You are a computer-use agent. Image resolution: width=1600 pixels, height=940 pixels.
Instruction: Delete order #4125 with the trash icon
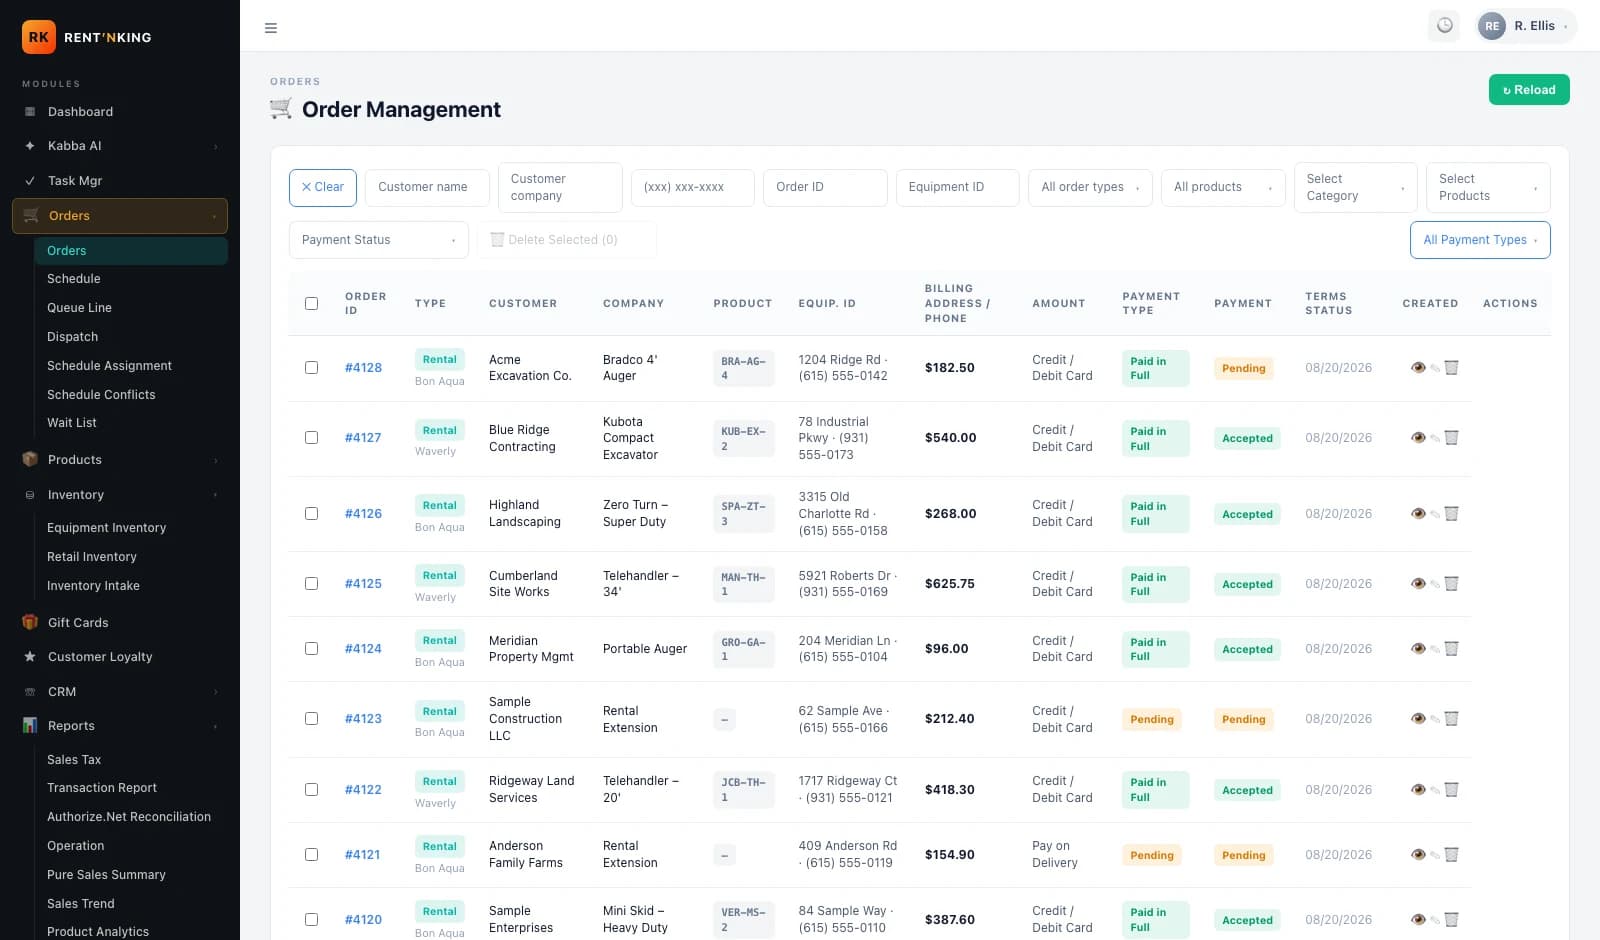(1452, 584)
